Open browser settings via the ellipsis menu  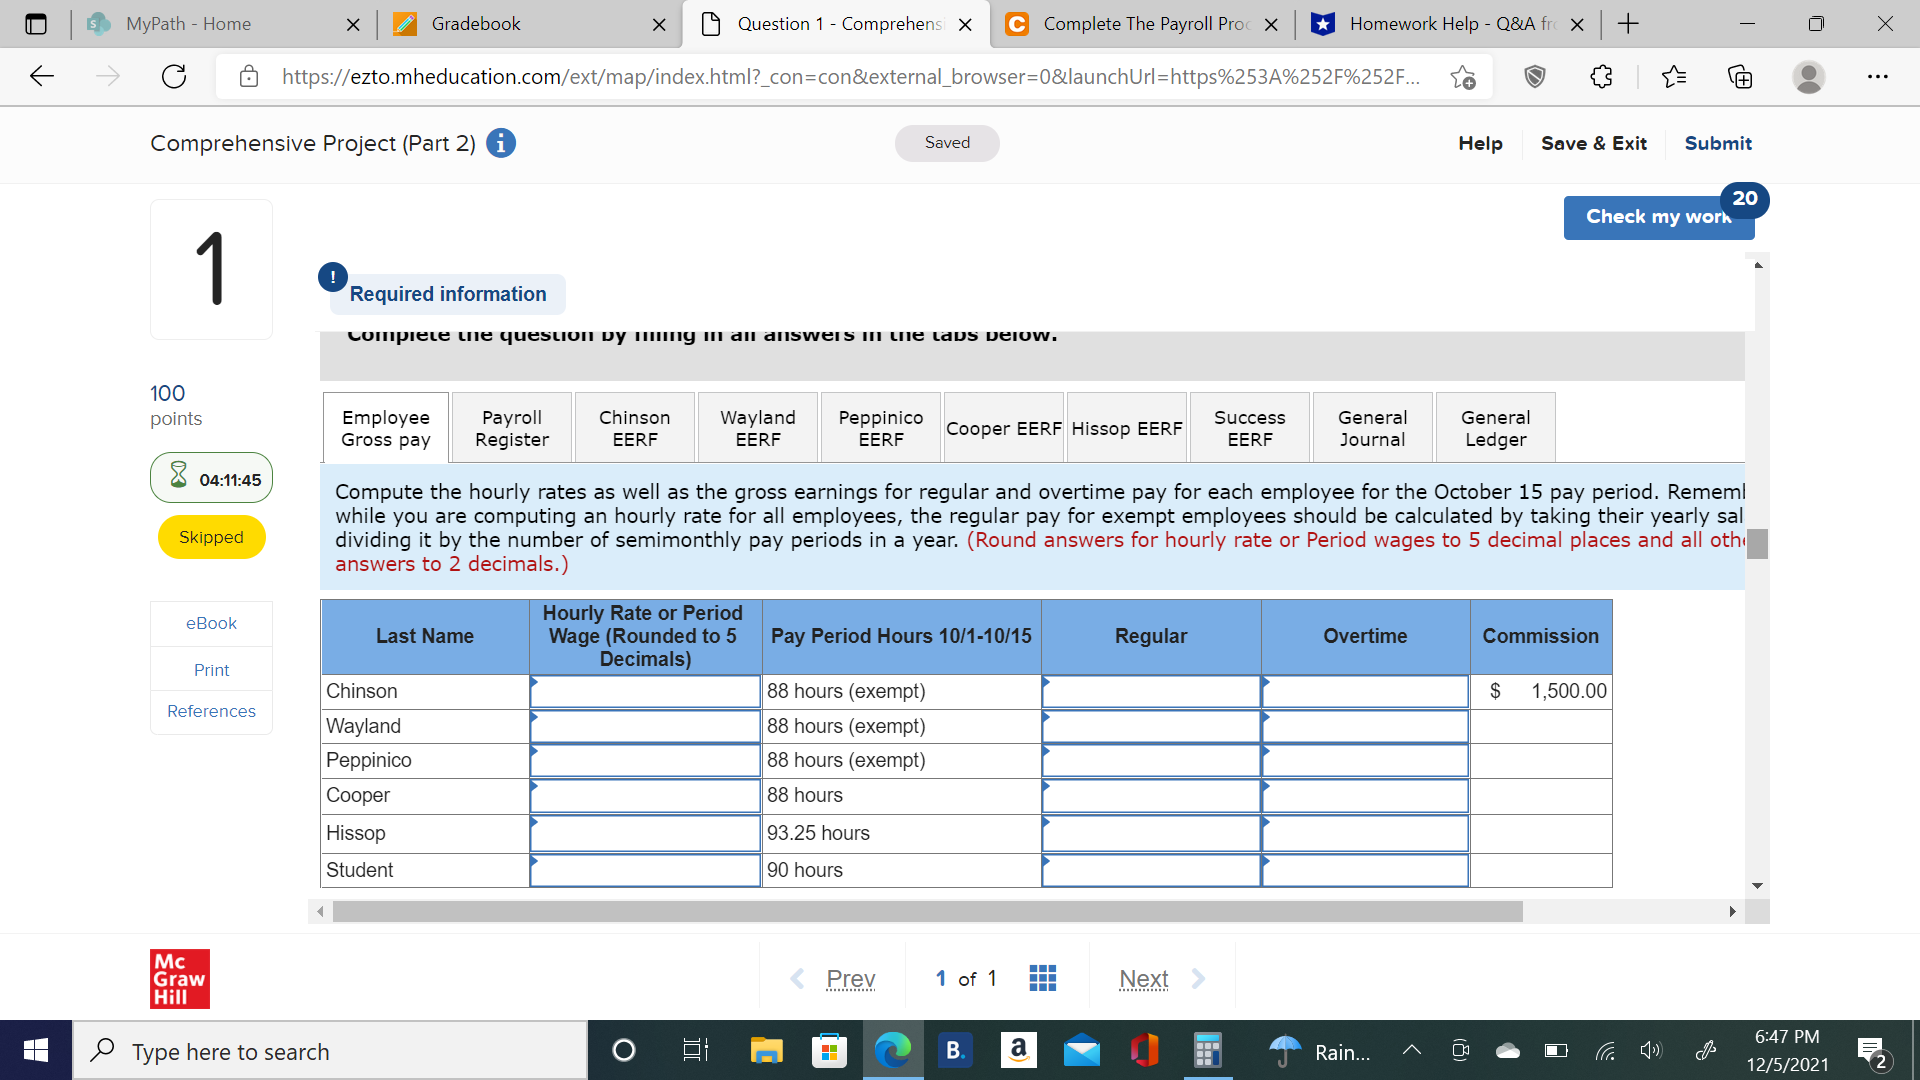tap(1879, 76)
